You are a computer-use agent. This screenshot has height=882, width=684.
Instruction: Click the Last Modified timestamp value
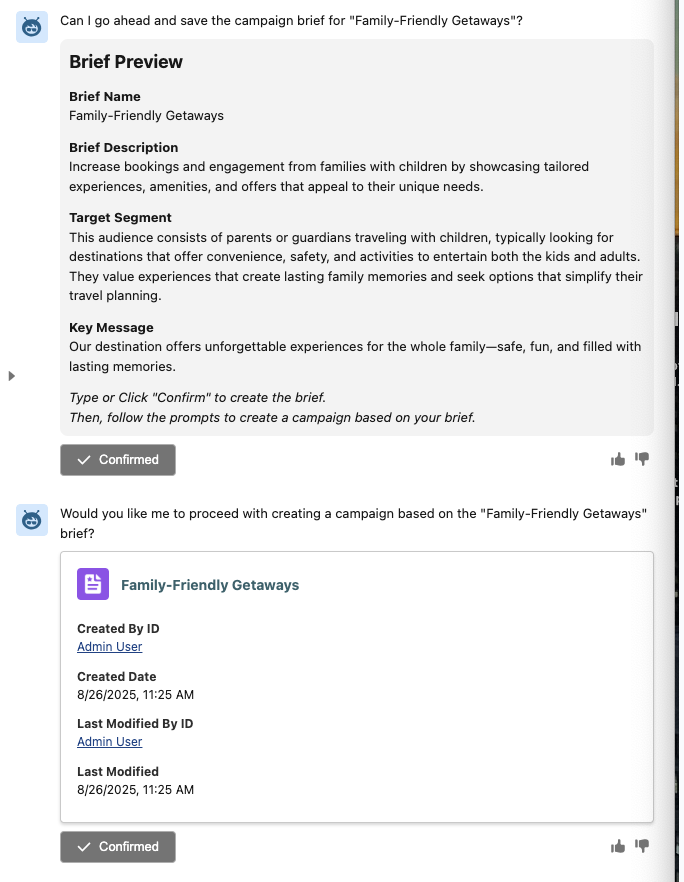pyautogui.click(x=135, y=789)
